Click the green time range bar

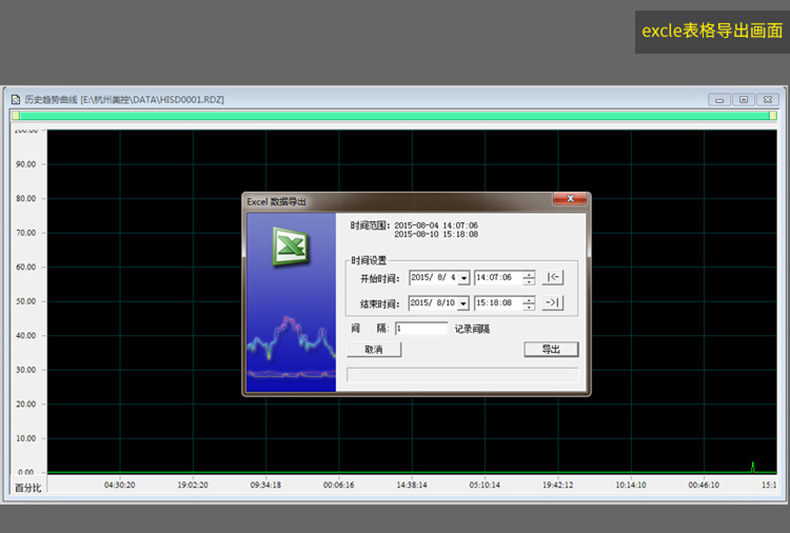click(394, 116)
